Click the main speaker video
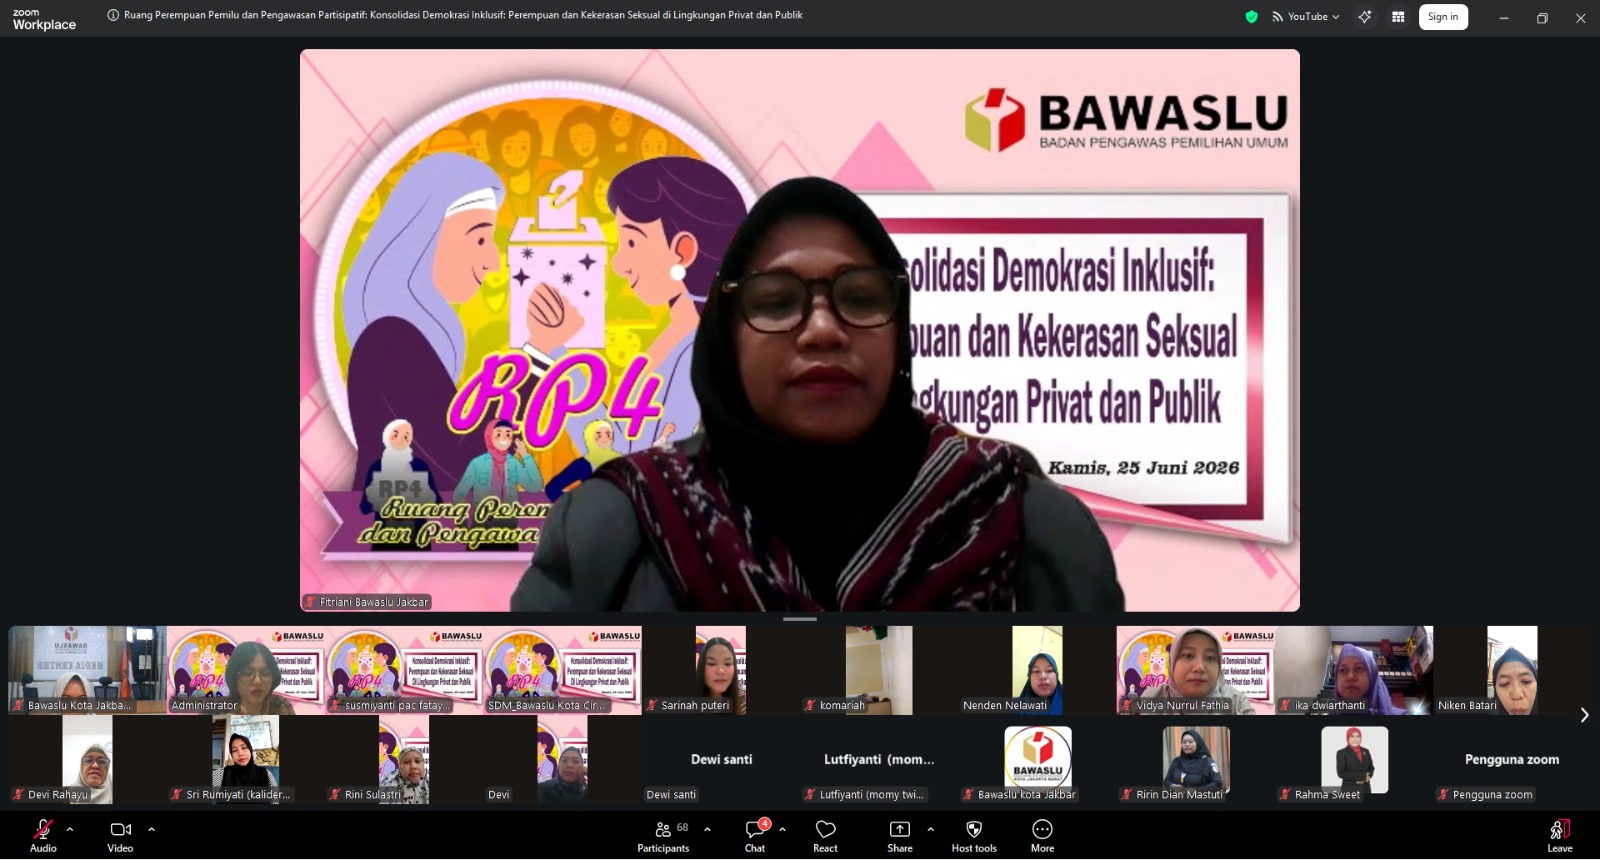Viewport: 1600px width, 860px height. 800,330
